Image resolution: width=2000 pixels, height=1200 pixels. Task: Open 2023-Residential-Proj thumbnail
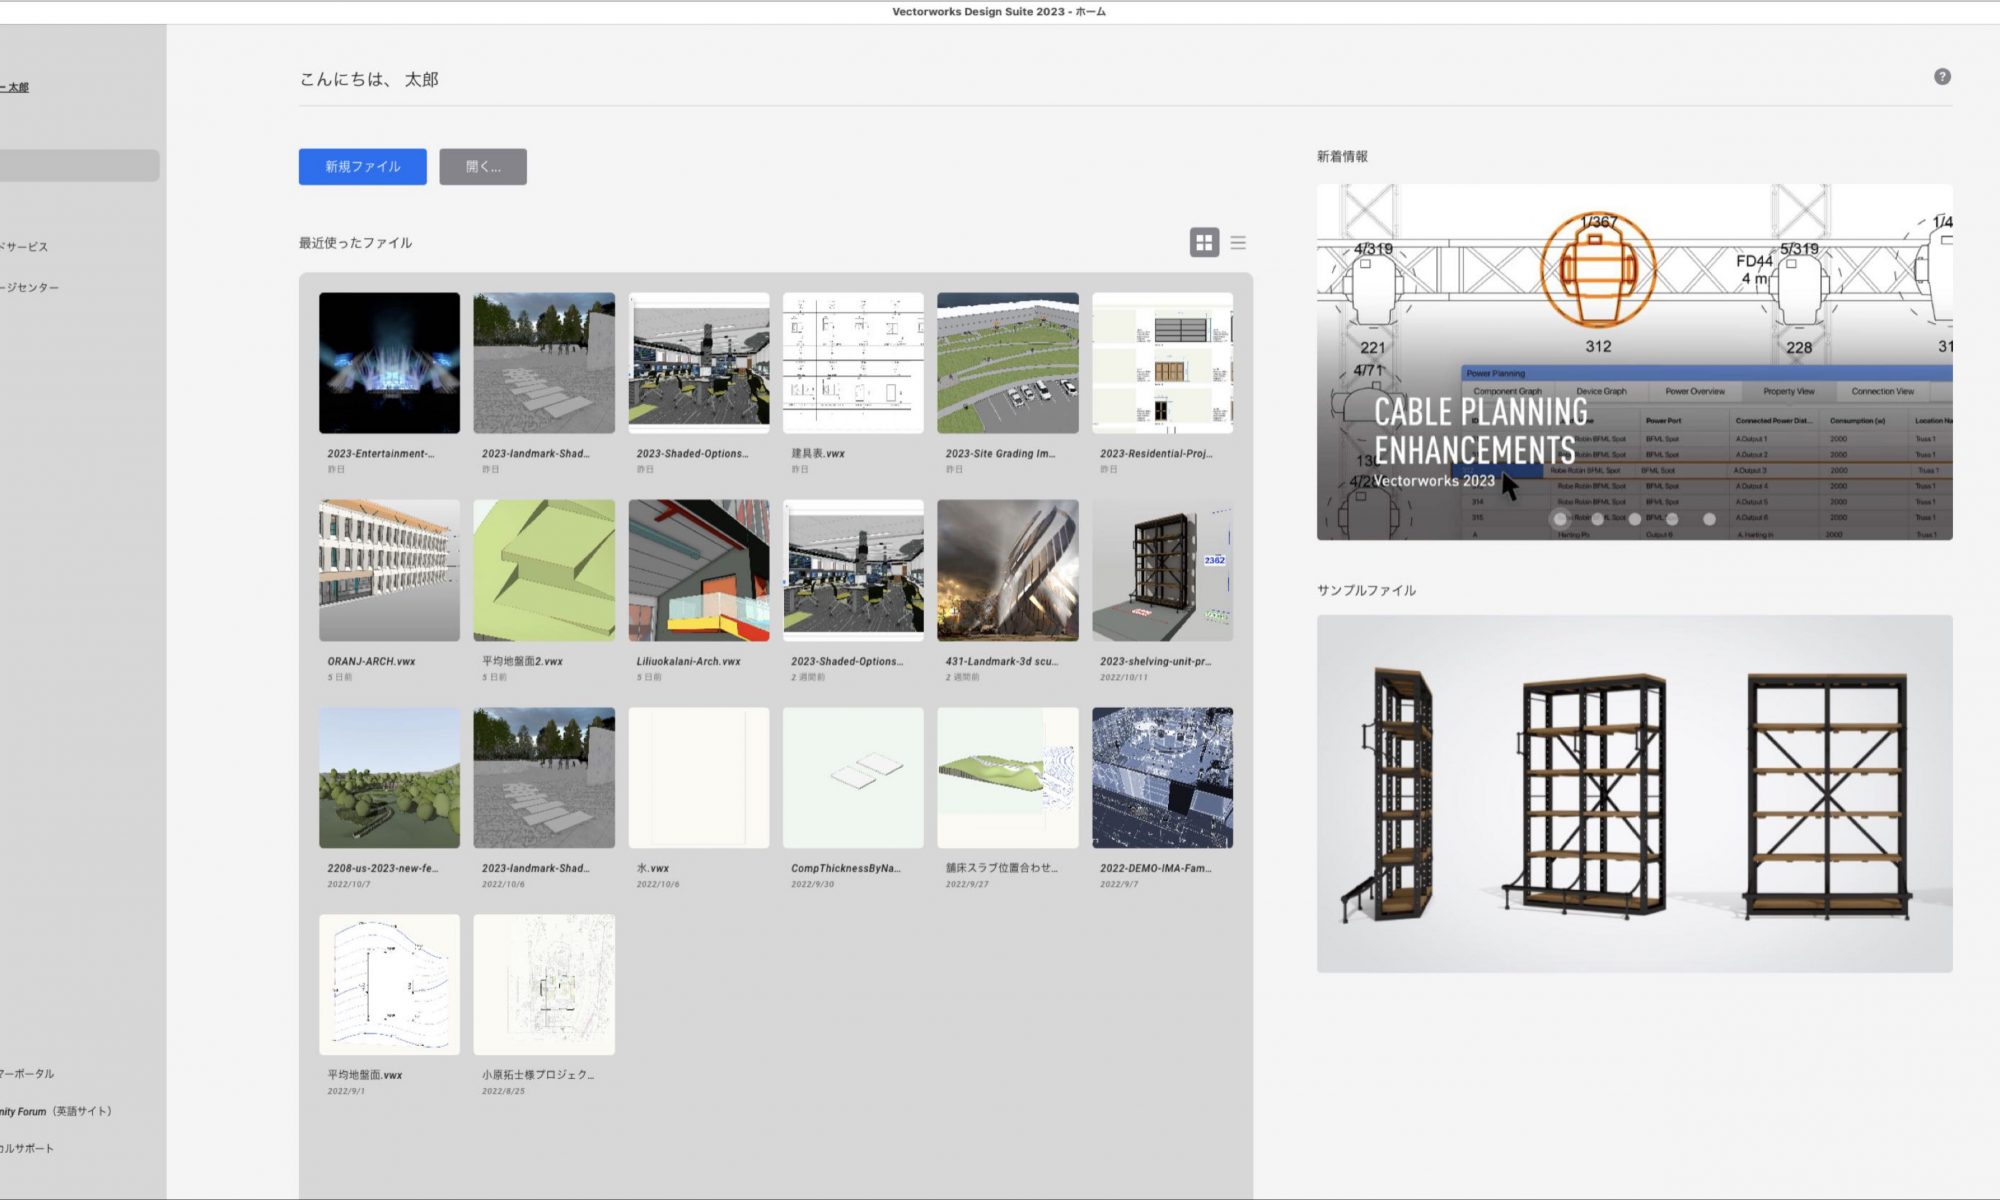pyautogui.click(x=1162, y=362)
